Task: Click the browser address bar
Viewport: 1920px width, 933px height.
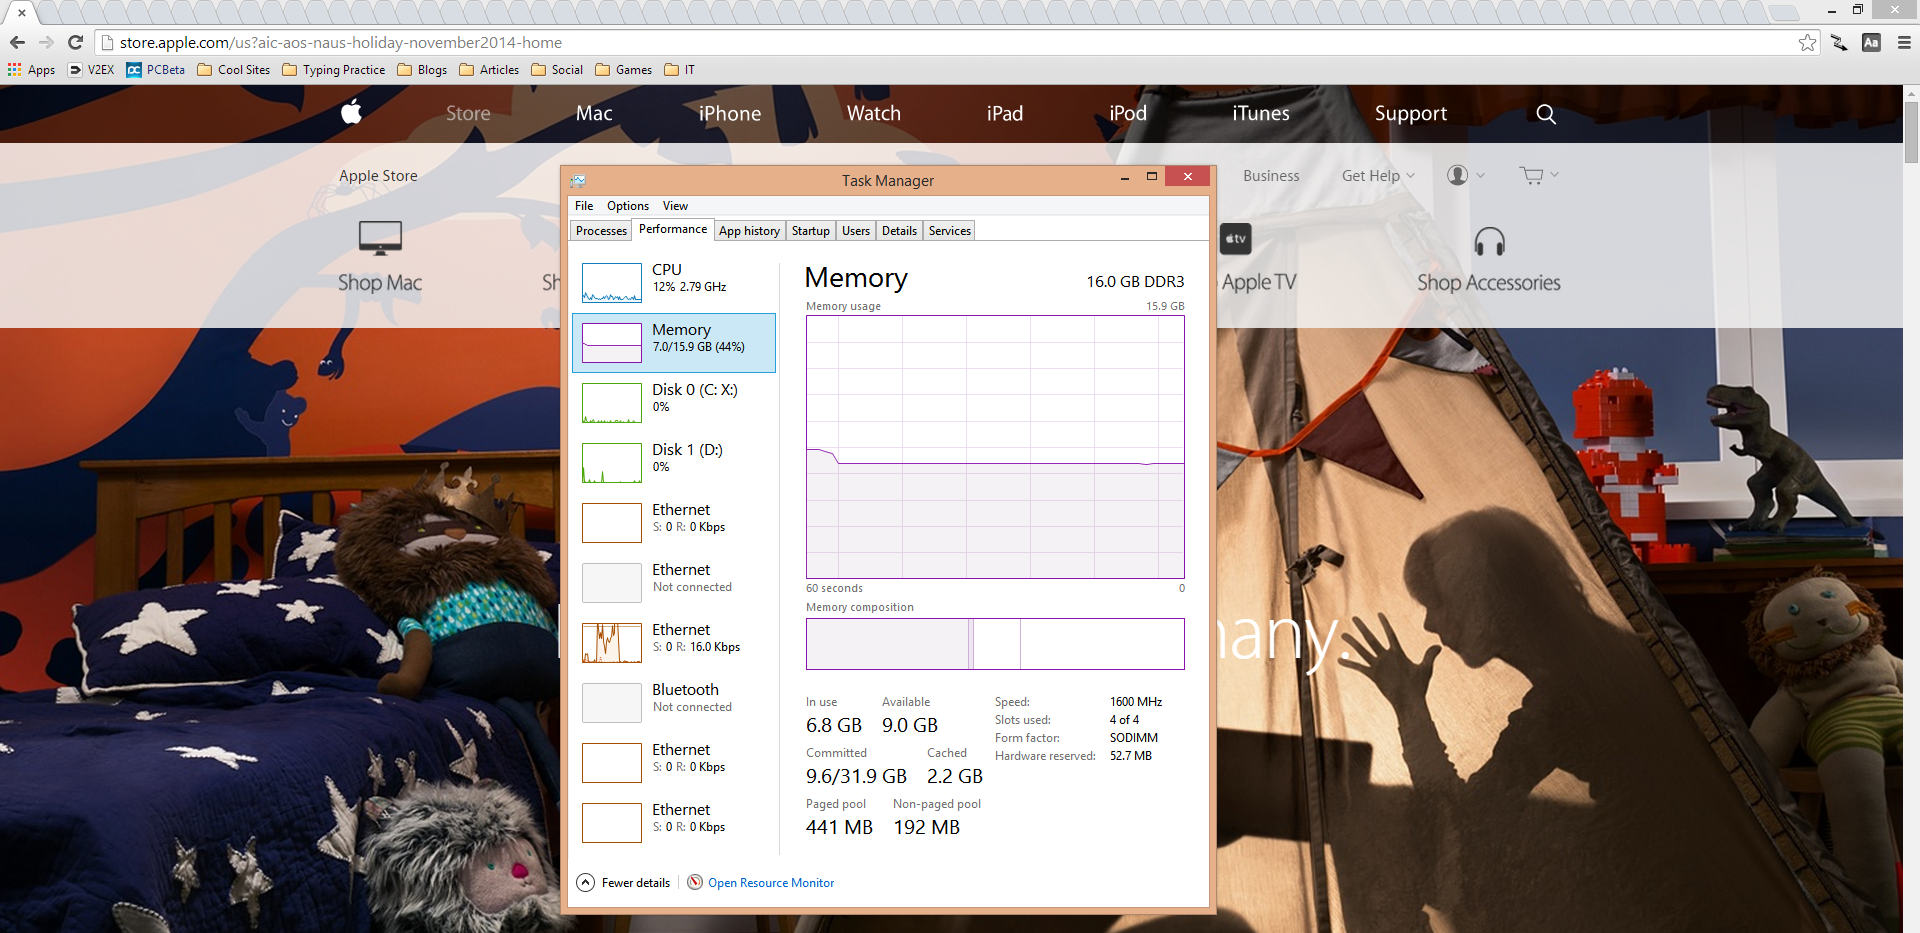Action: (x=900, y=43)
